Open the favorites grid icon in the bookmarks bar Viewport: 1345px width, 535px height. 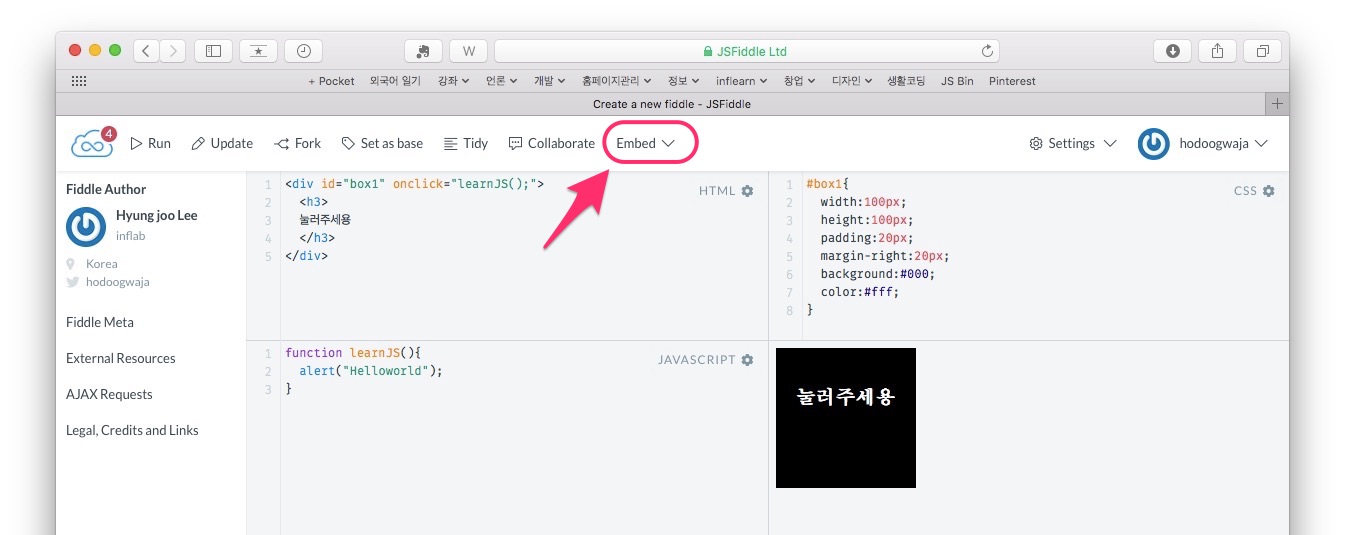[x=79, y=81]
